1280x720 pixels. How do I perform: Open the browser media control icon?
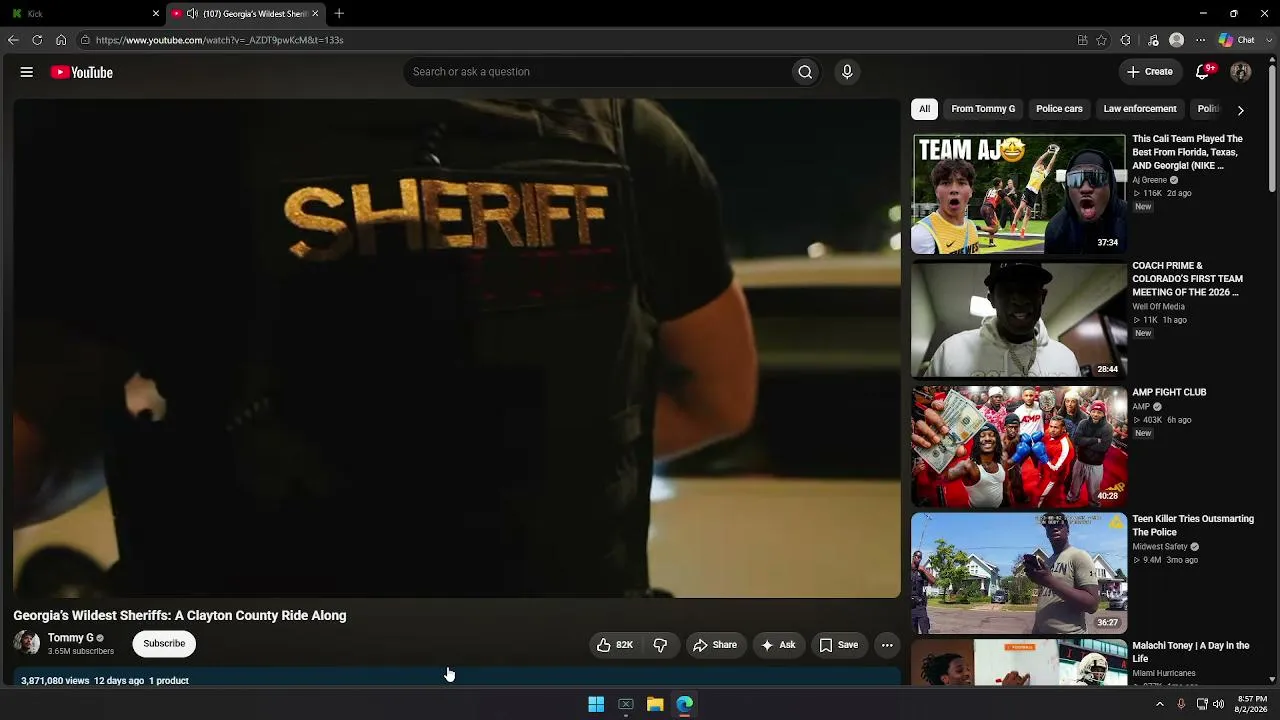1153,40
